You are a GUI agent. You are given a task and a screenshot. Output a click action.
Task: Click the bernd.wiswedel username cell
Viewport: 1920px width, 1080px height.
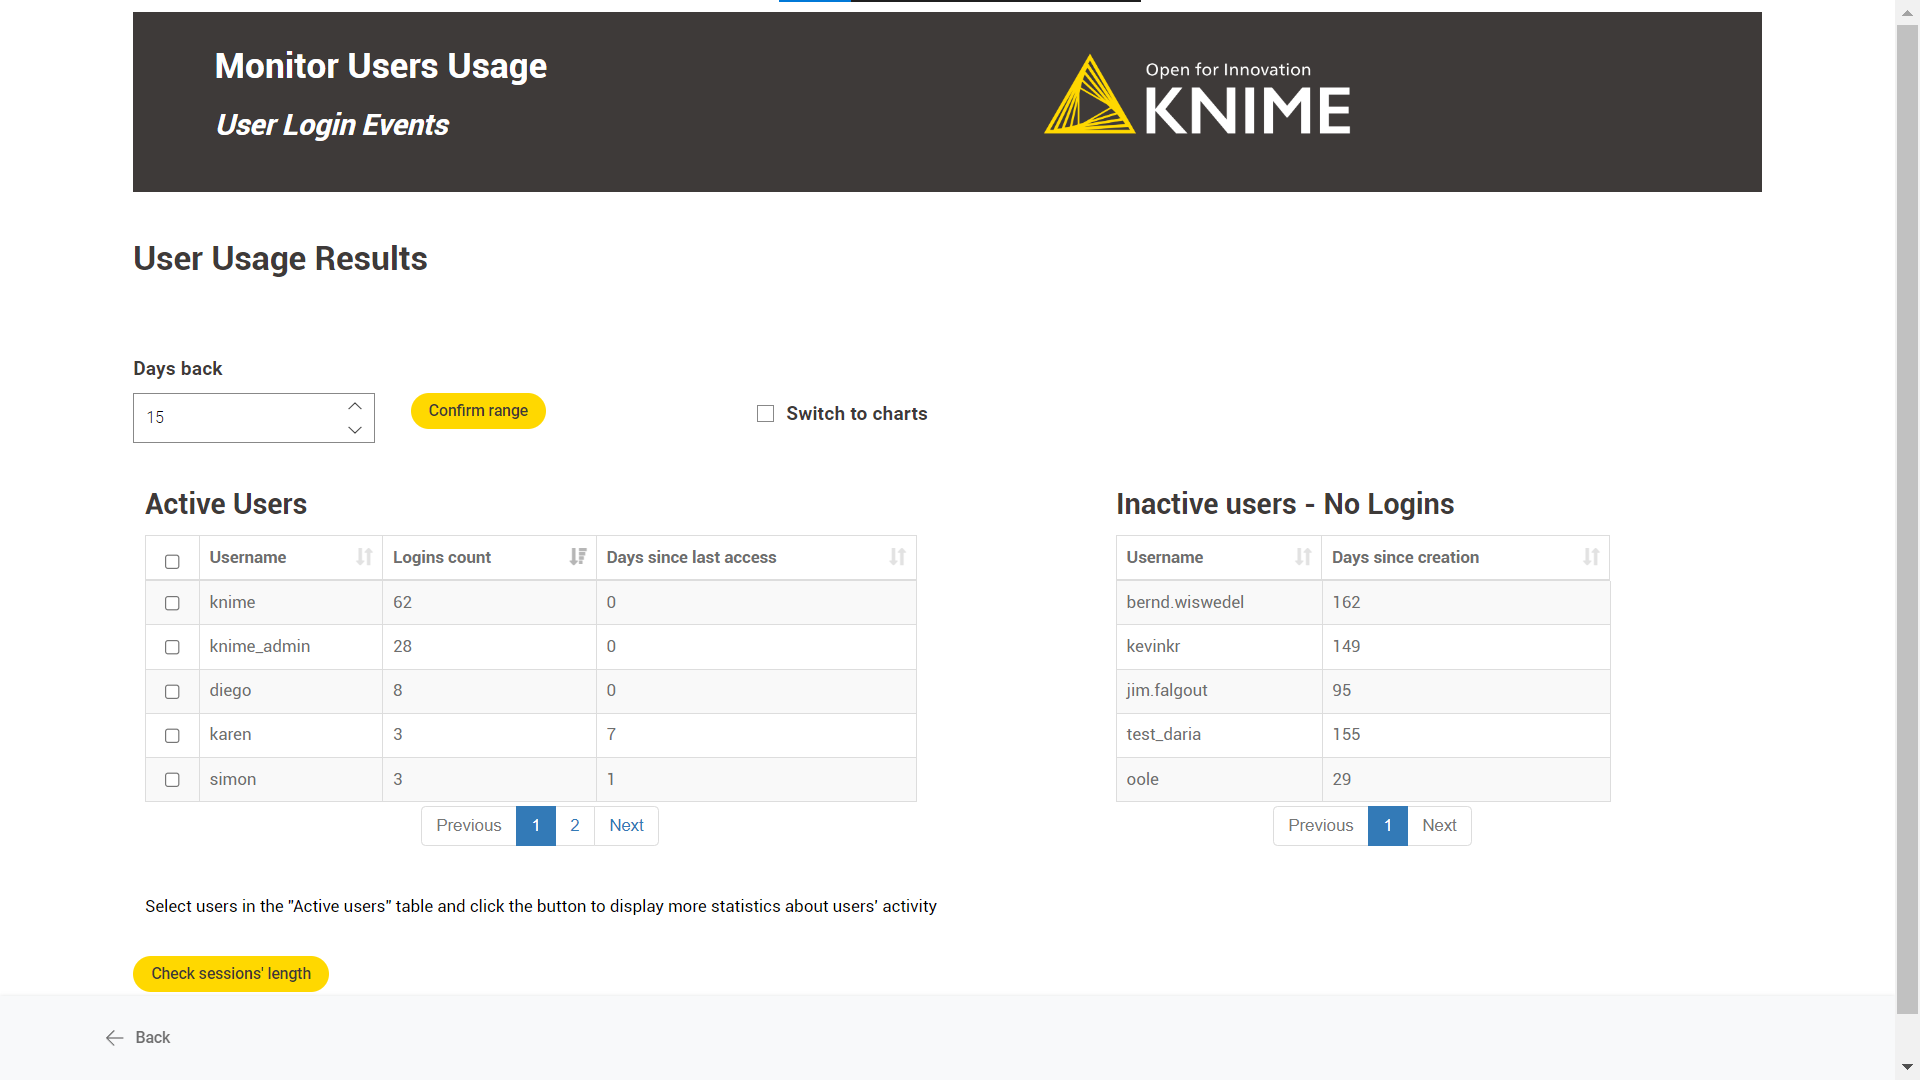1219,603
